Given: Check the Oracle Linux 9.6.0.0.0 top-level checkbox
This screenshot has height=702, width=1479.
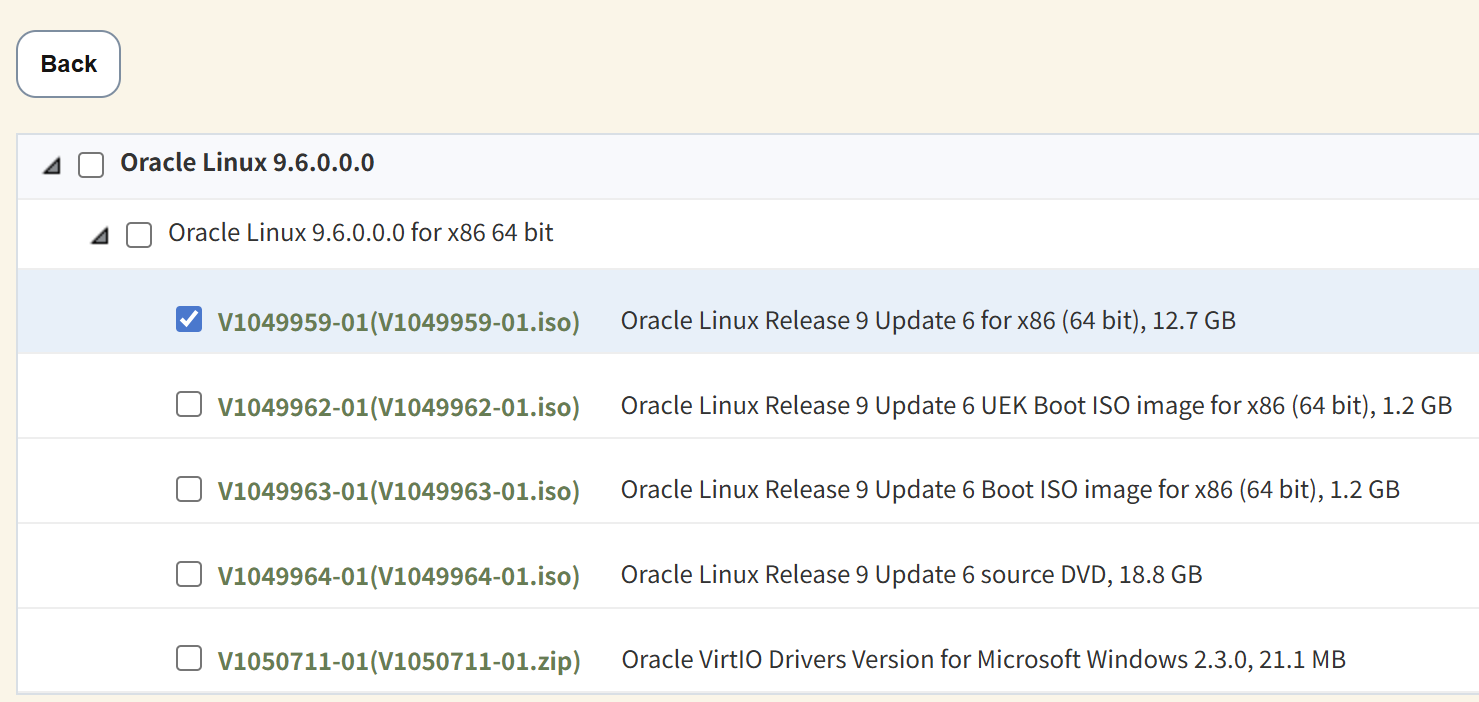Looking at the screenshot, I should (91, 165).
